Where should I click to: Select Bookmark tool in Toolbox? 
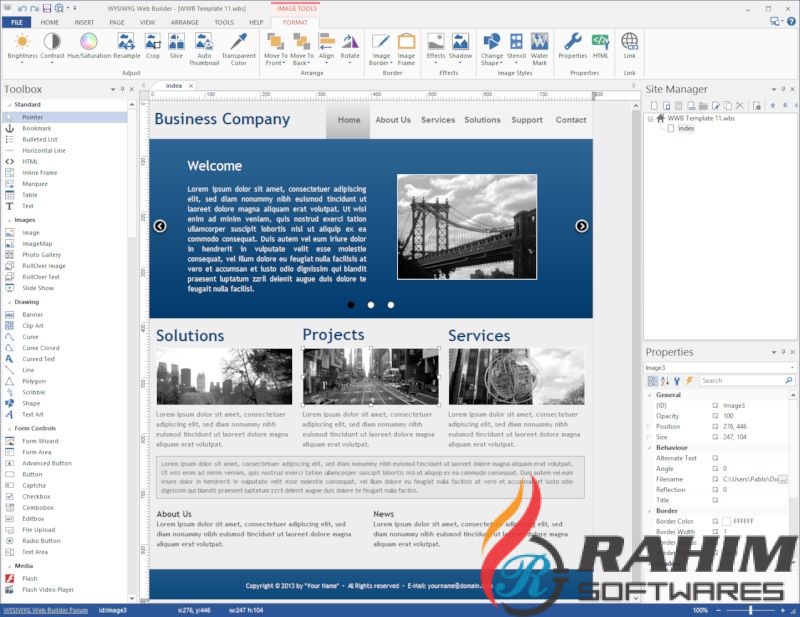point(36,129)
